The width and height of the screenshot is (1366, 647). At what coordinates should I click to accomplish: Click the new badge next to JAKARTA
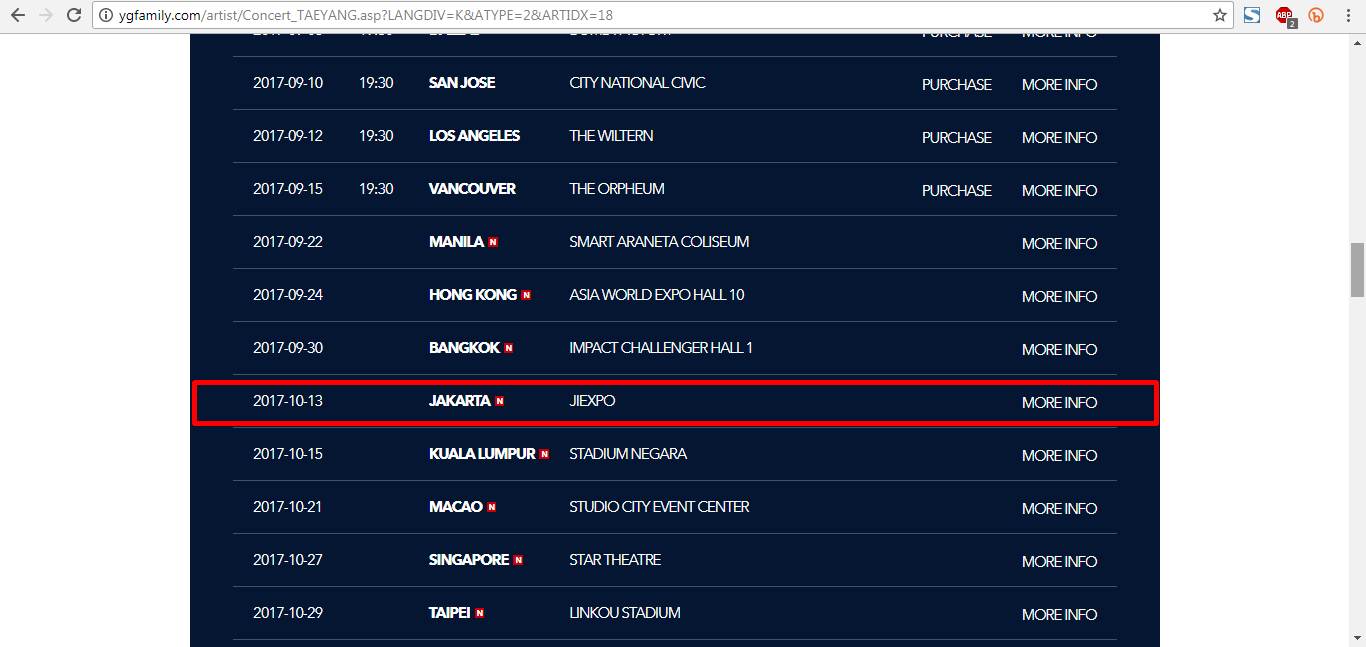(500, 401)
